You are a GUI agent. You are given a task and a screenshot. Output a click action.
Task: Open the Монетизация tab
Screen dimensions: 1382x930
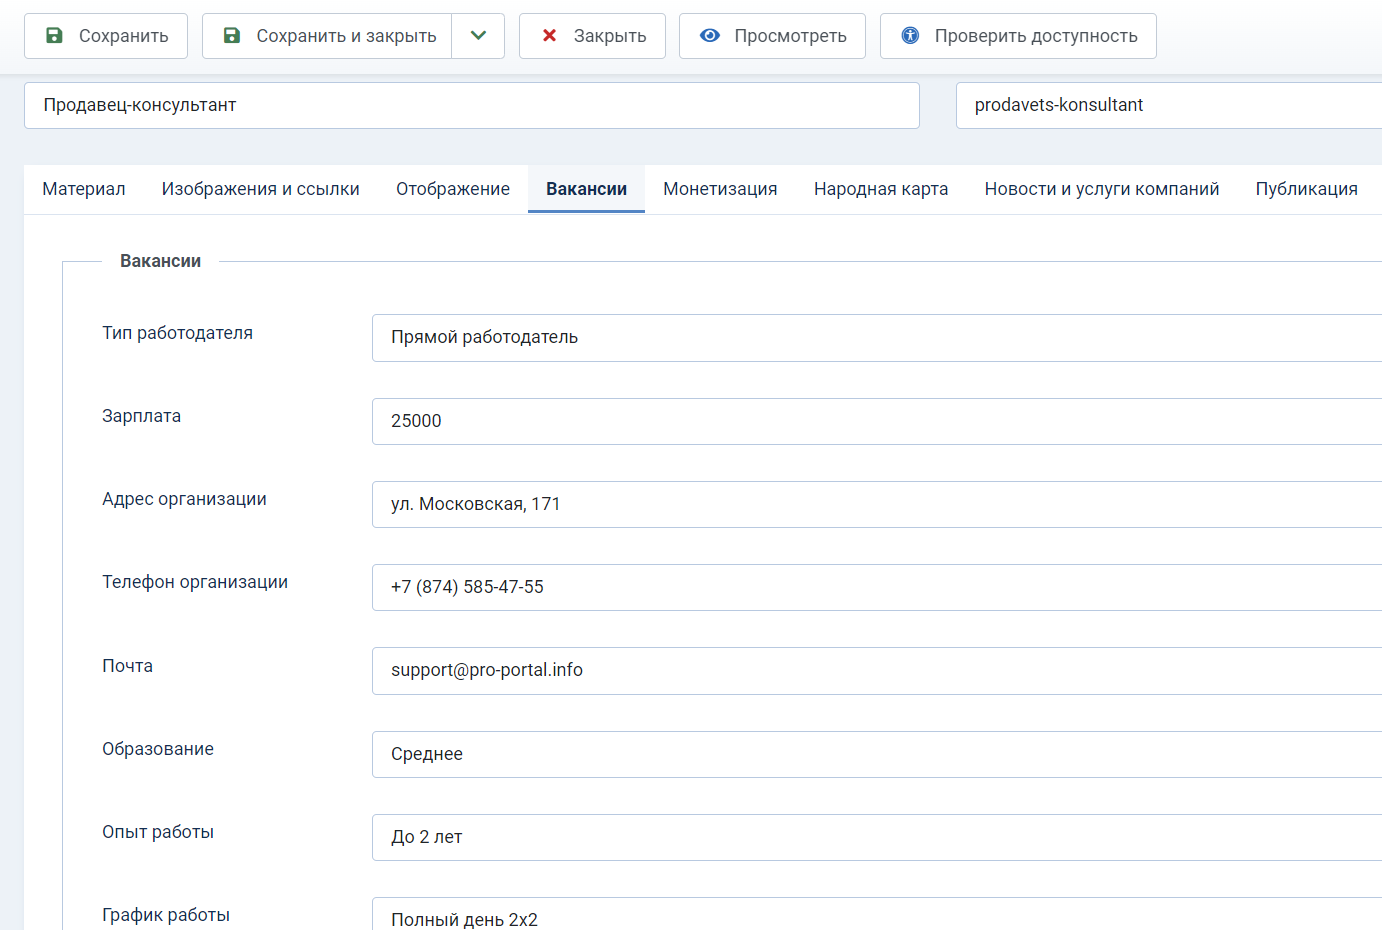720,189
